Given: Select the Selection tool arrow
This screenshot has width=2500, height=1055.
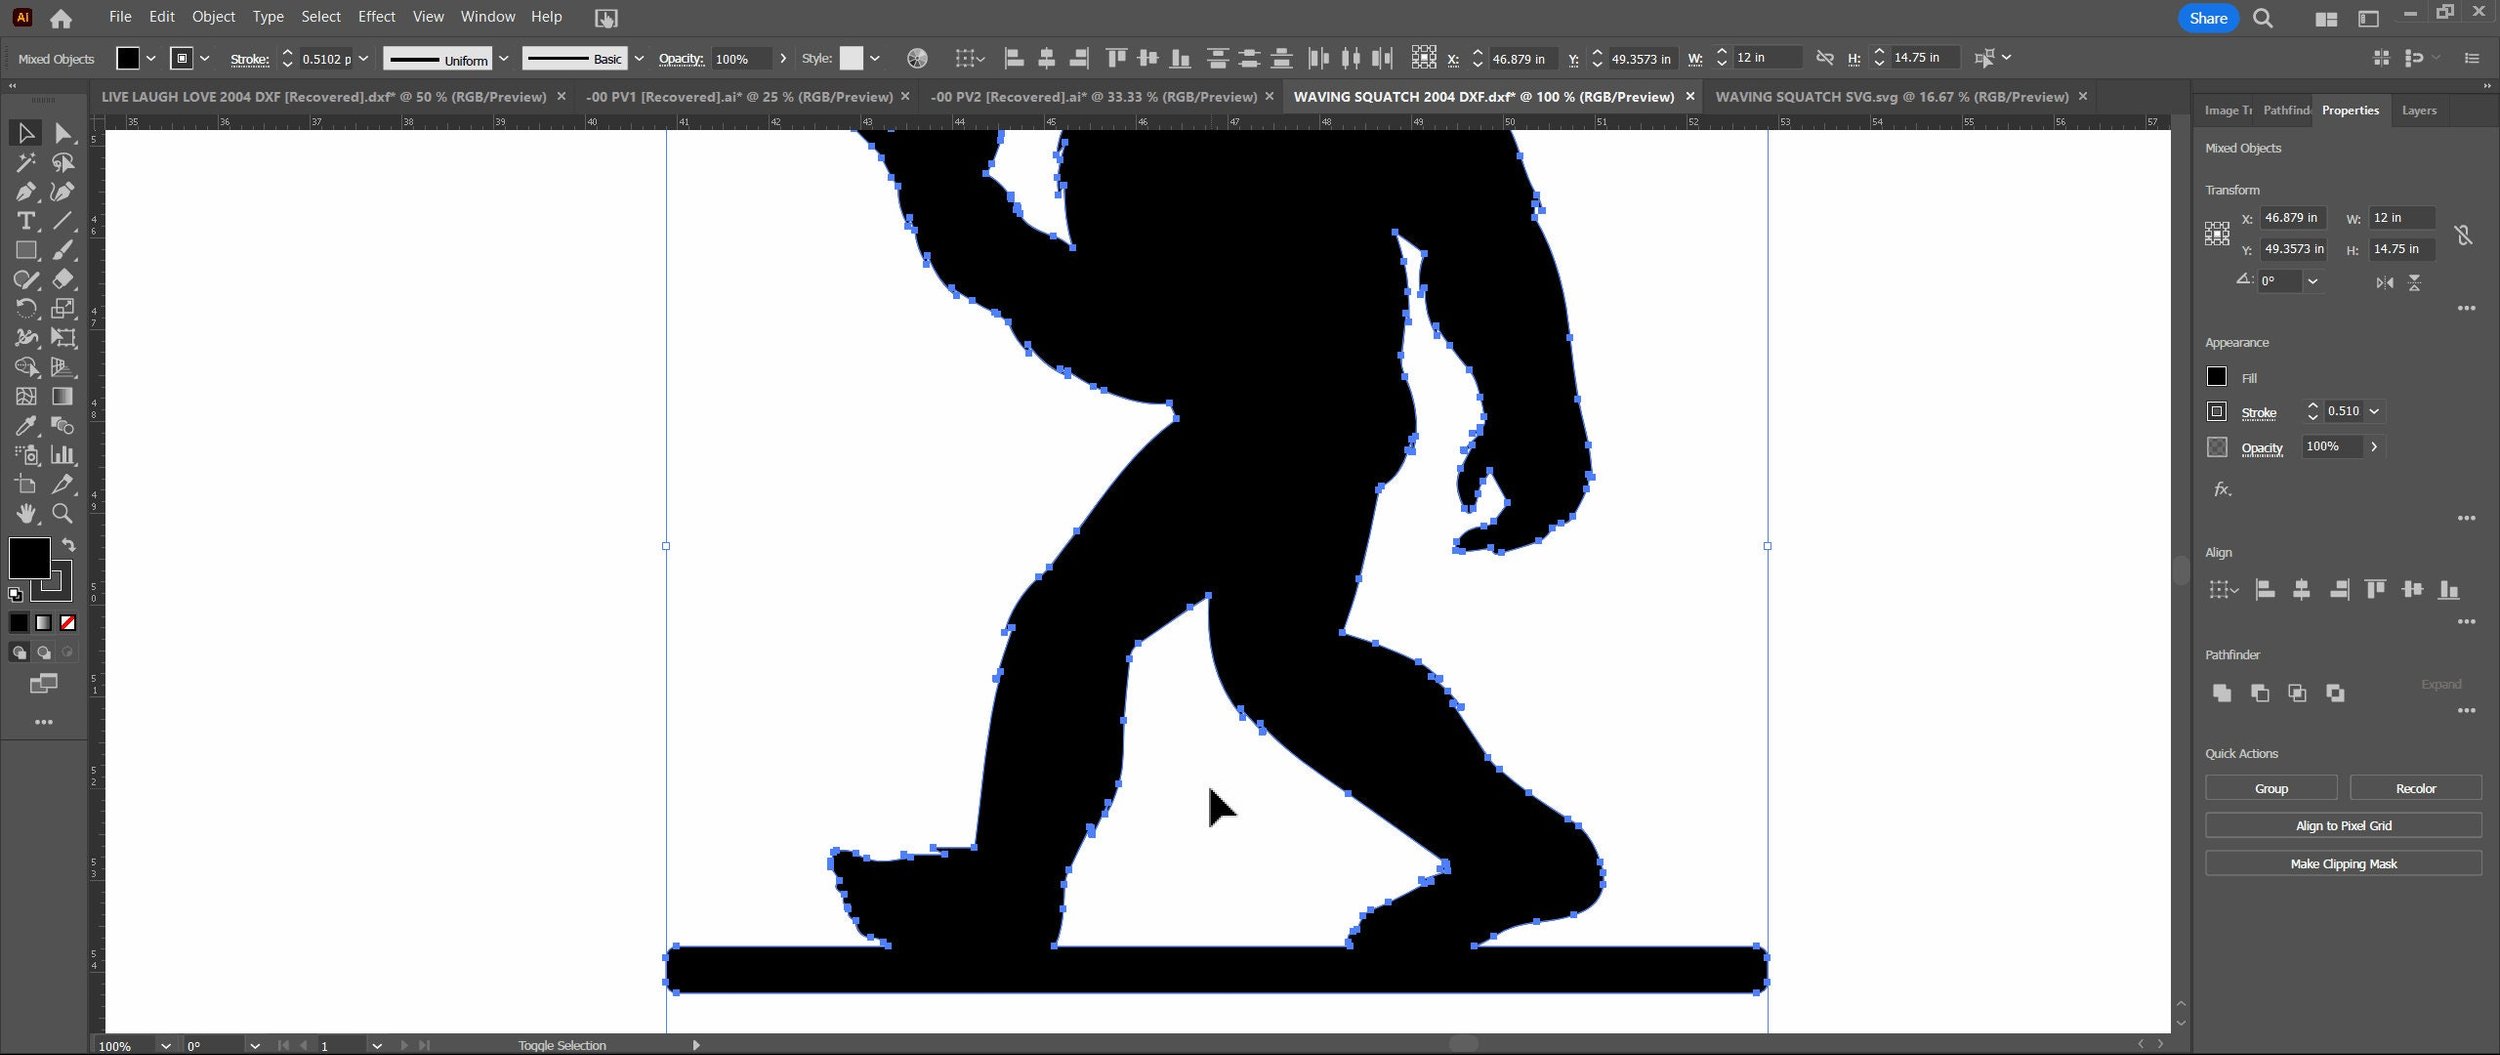Looking at the screenshot, I should (x=26, y=133).
